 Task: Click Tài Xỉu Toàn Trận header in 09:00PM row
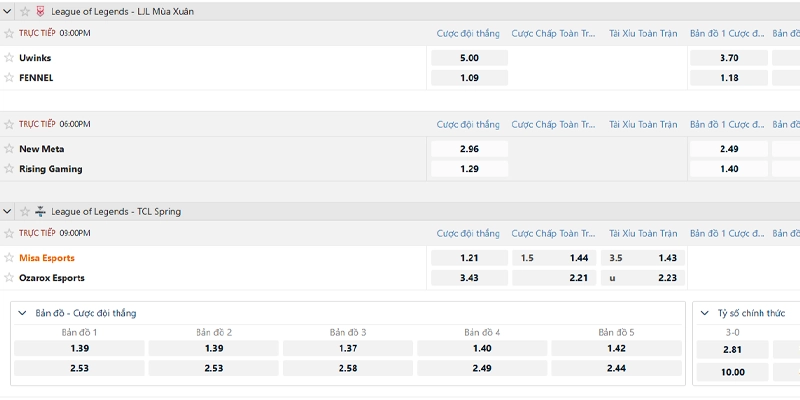coord(643,233)
